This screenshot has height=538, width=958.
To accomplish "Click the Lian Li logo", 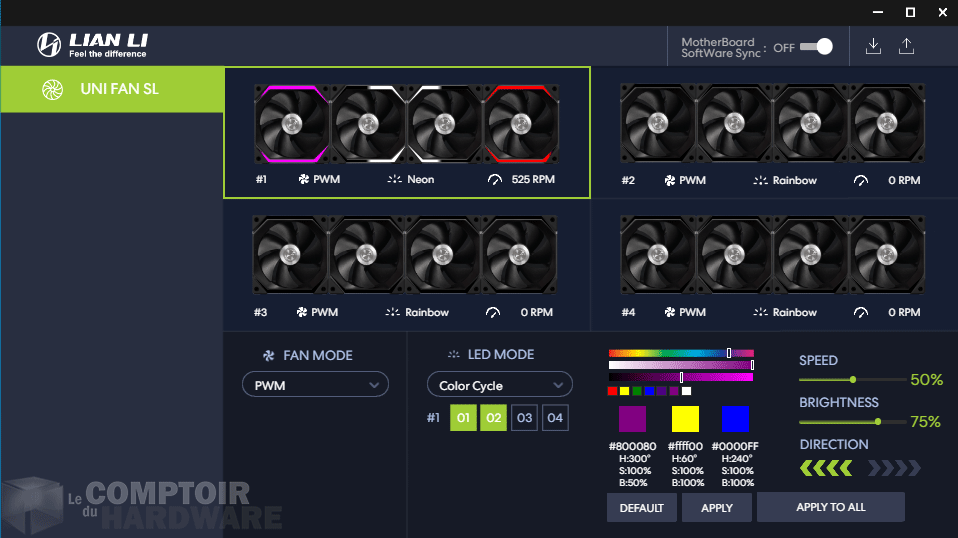I will 93,45.
